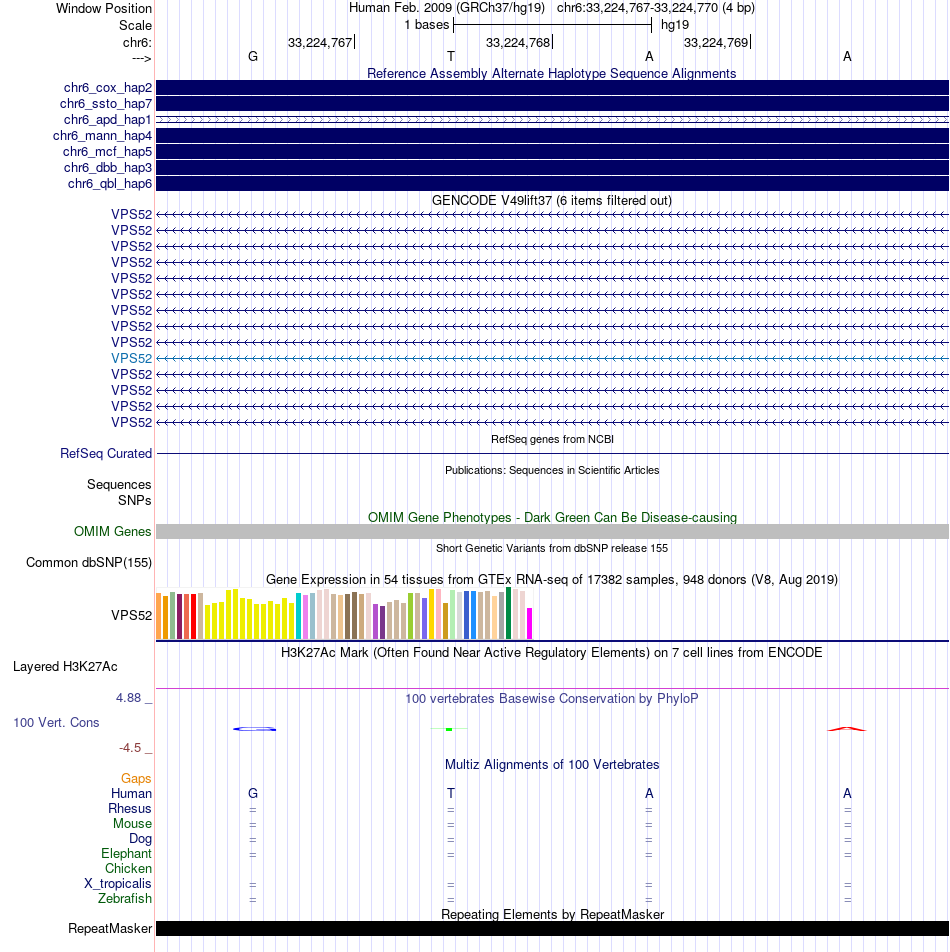Click the Rhesus species label
Viewport: 950px width, 952px height.
tap(129, 809)
